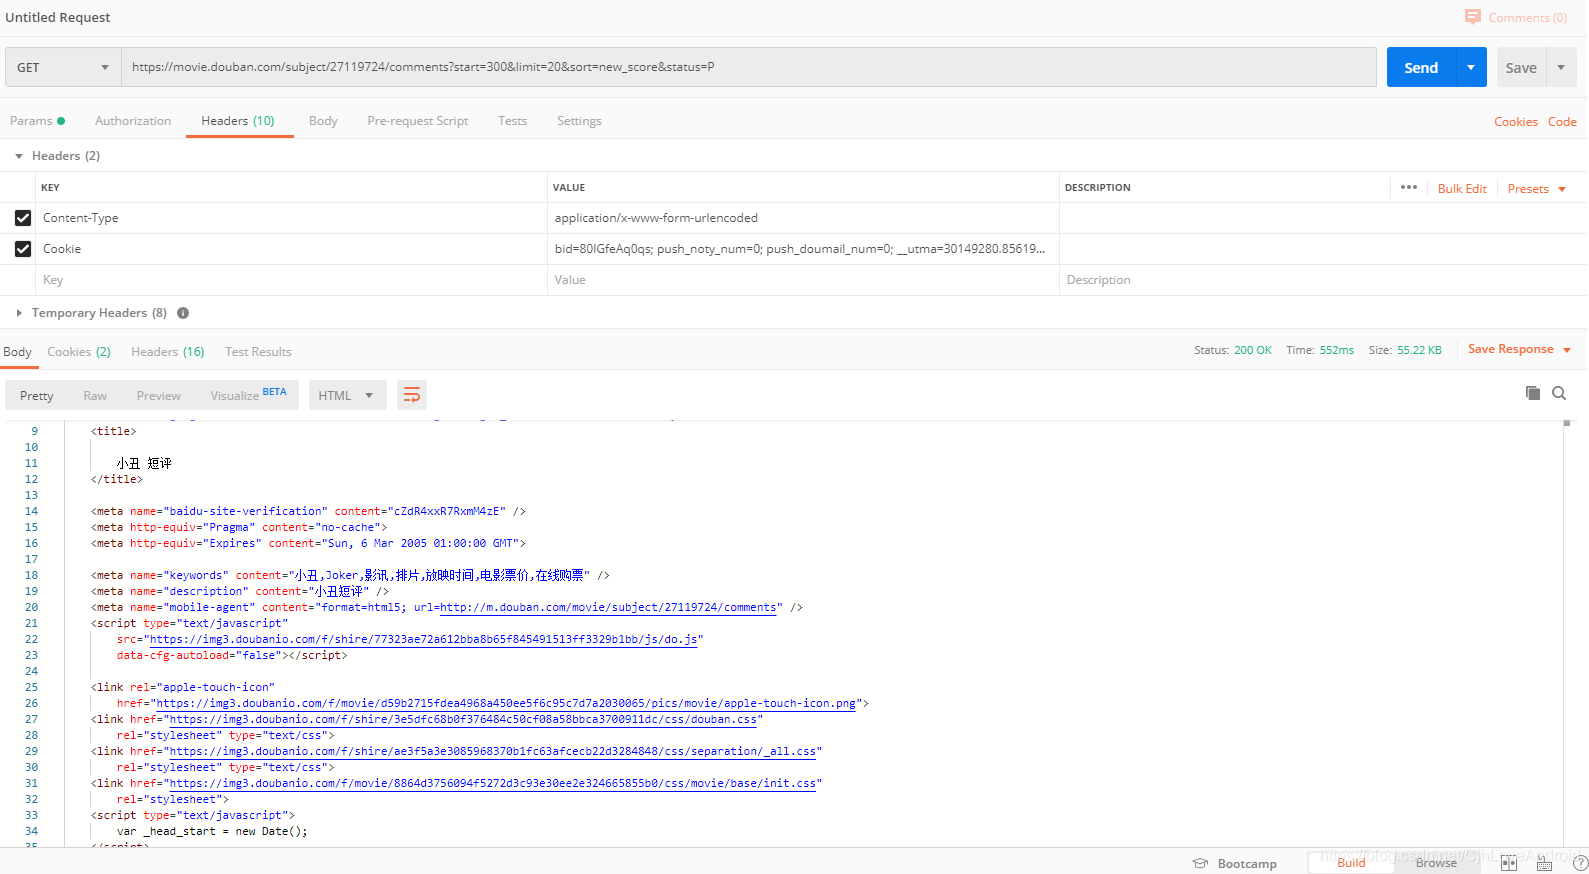Switch to Browse mode
The width and height of the screenshot is (1589, 874).
(x=1436, y=863)
